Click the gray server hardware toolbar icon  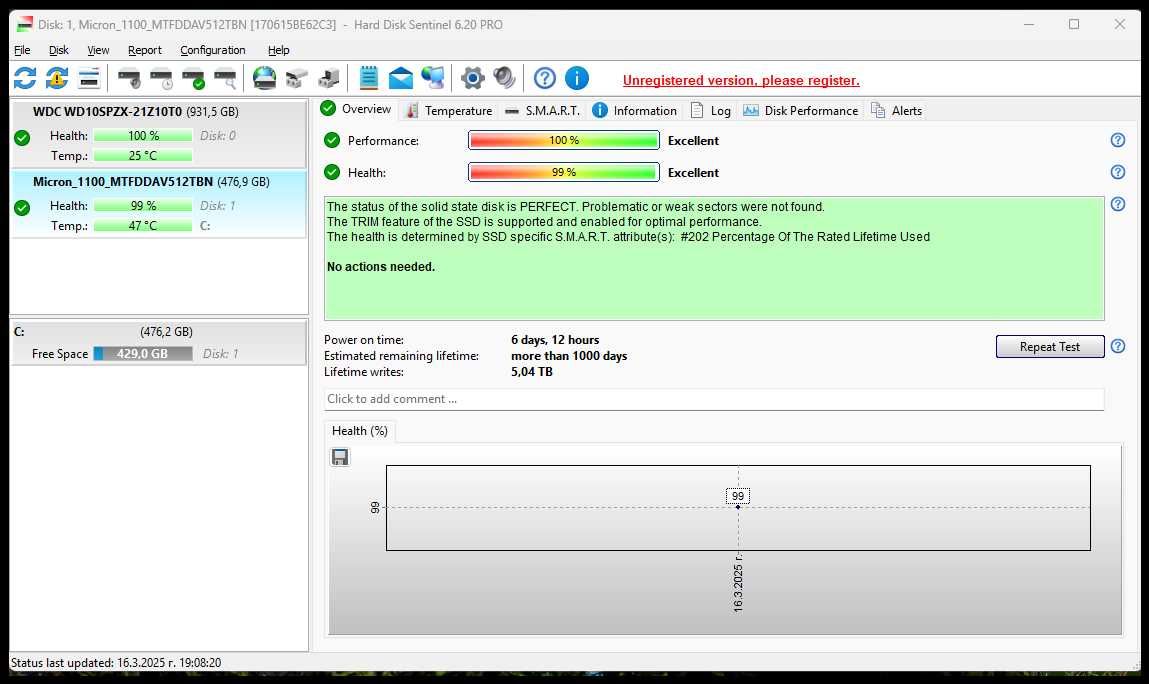(x=328, y=78)
